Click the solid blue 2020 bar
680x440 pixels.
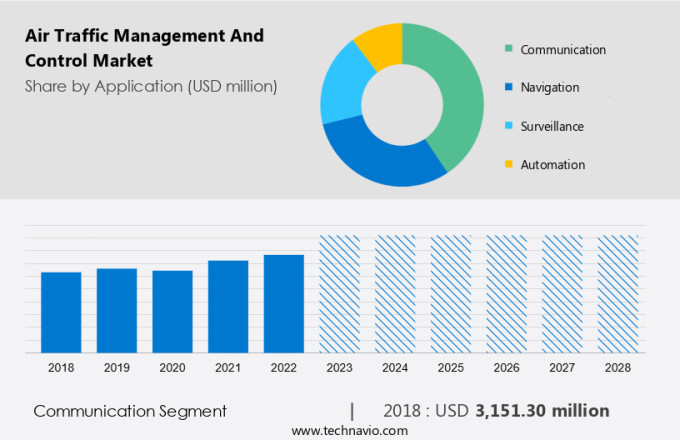click(x=172, y=311)
